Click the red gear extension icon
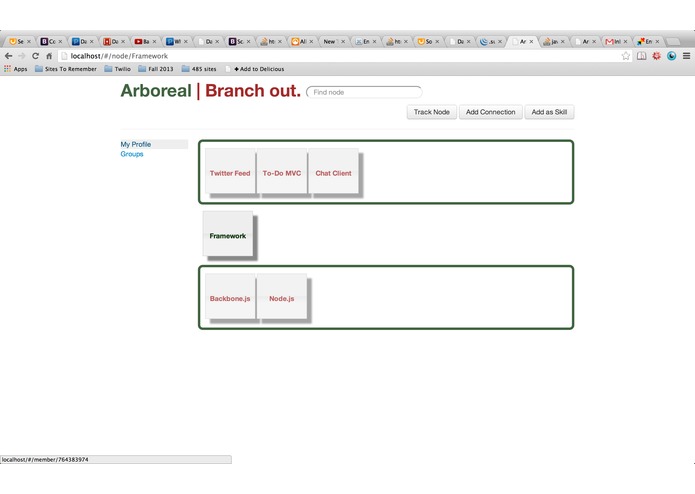 tap(656, 56)
